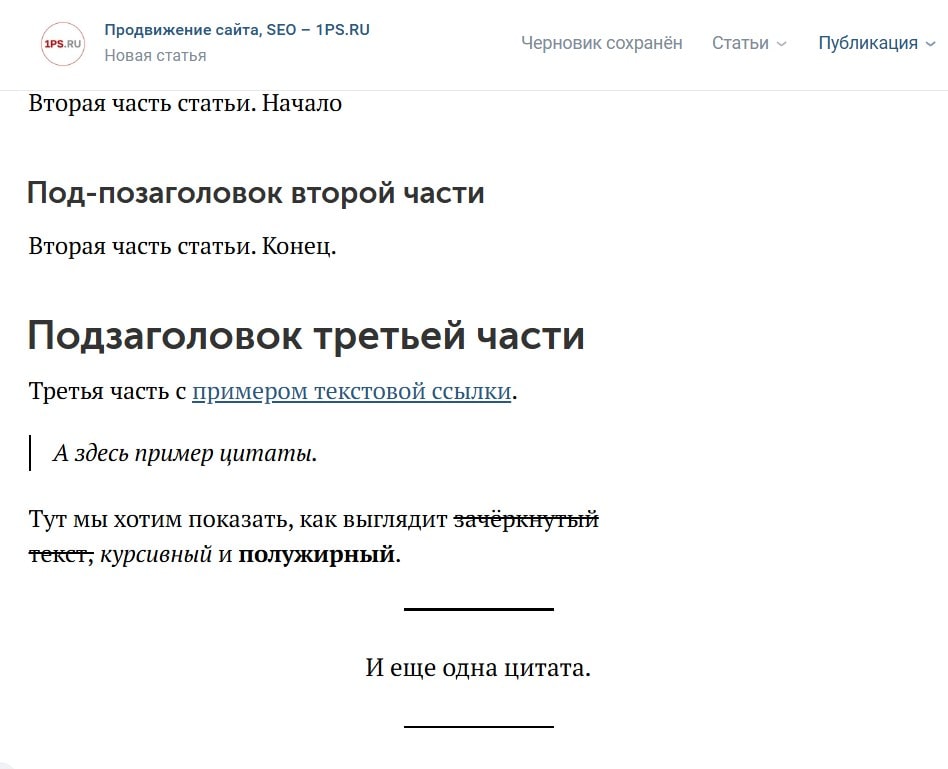Click the "Новая статья" subtitle
This screenshot has width=948, height=769.
pyautogui.click(x=155, y=56)
